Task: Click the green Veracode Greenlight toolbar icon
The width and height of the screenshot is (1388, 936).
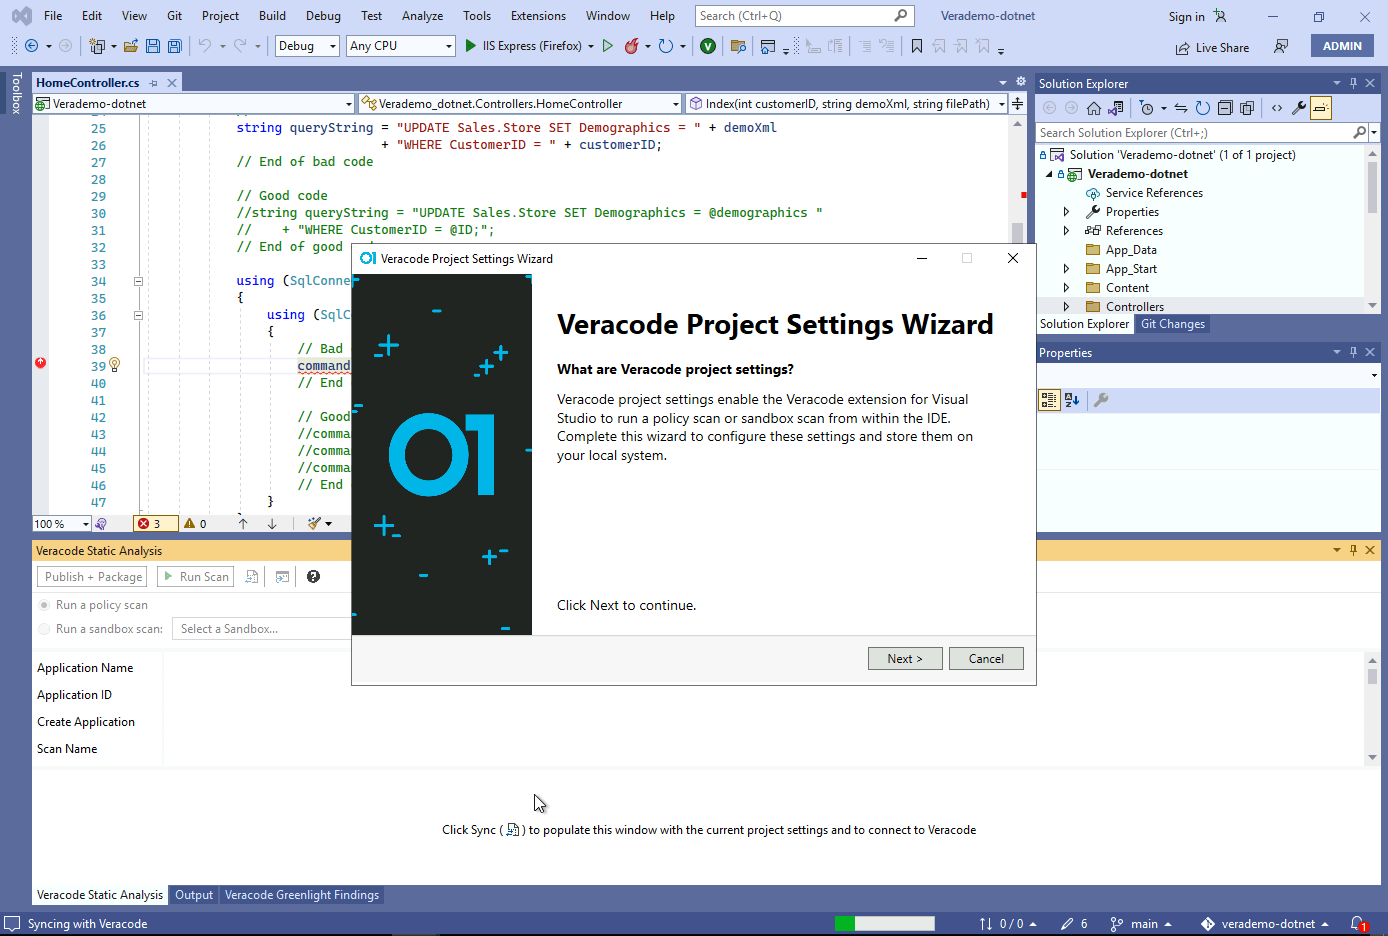Action: [x=708, y=46]
